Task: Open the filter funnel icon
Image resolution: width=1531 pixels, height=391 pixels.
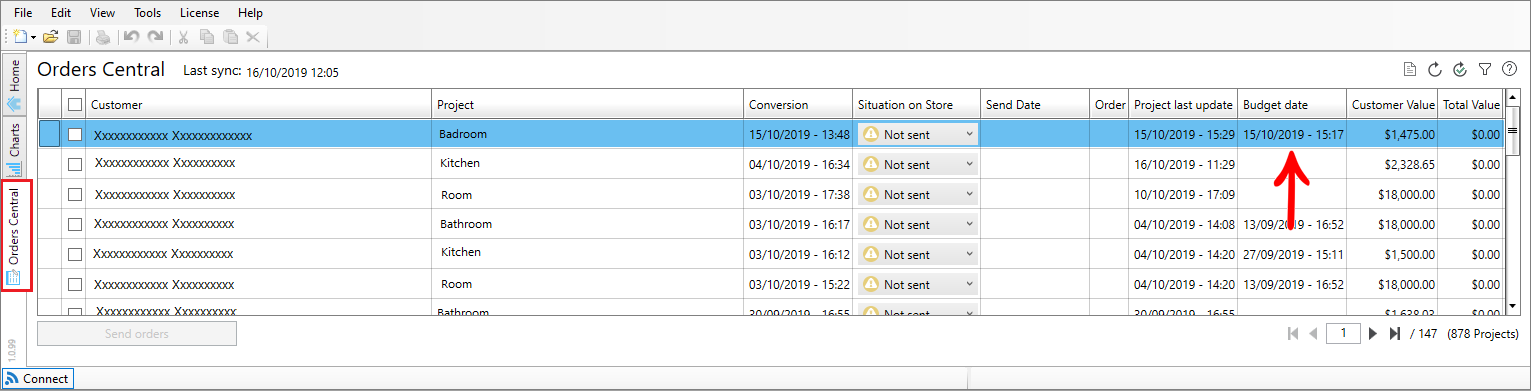Action: [1485, 69]
